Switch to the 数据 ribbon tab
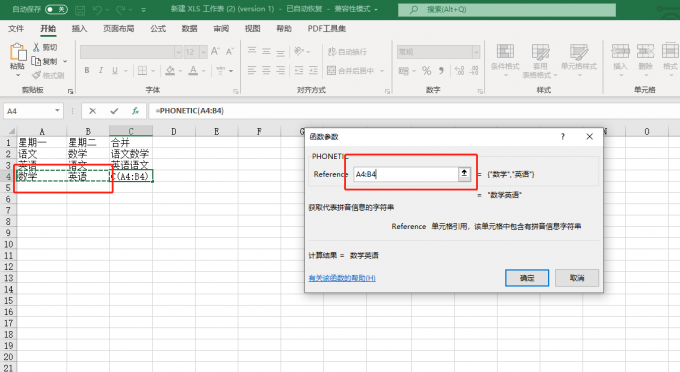 189,29
